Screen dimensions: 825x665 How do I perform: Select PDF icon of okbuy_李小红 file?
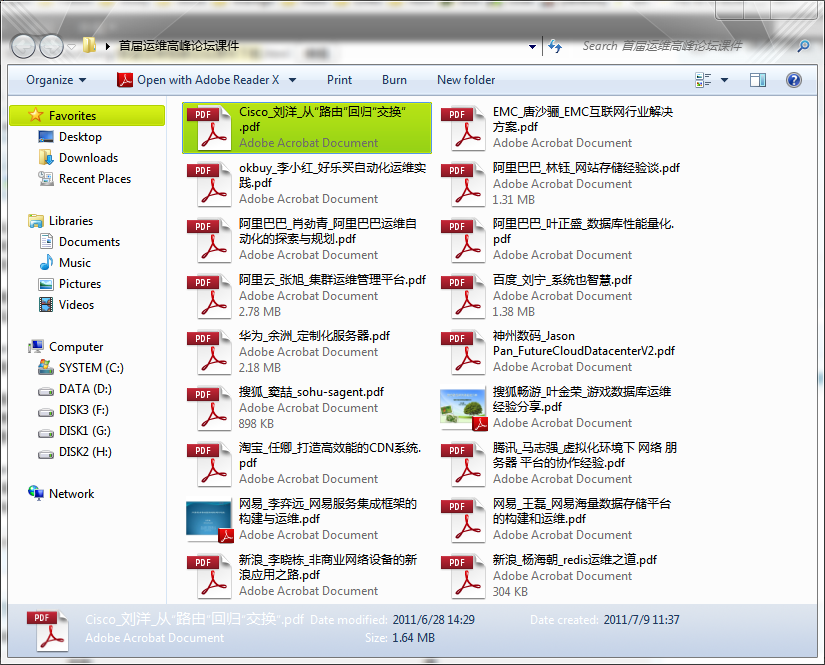pyautogui.click(x=209, y=184)
